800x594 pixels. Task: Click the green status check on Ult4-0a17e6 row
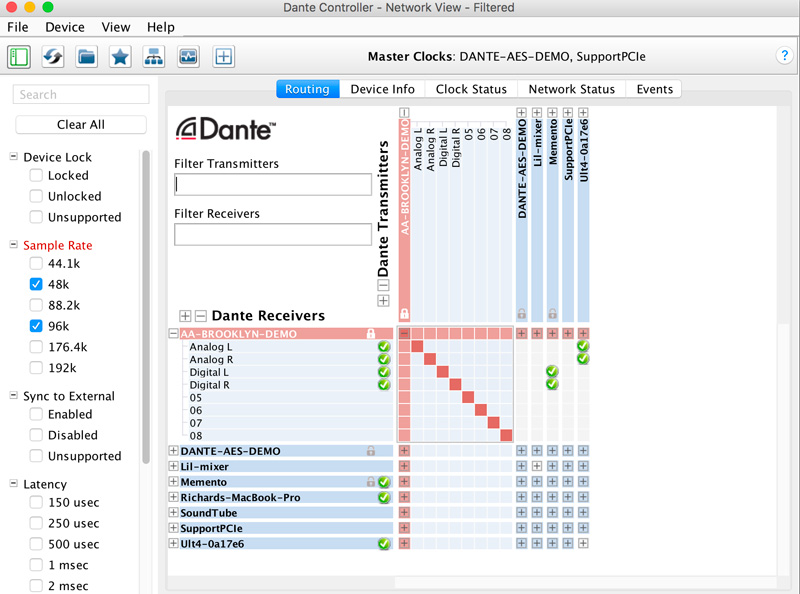coord(384,544)
